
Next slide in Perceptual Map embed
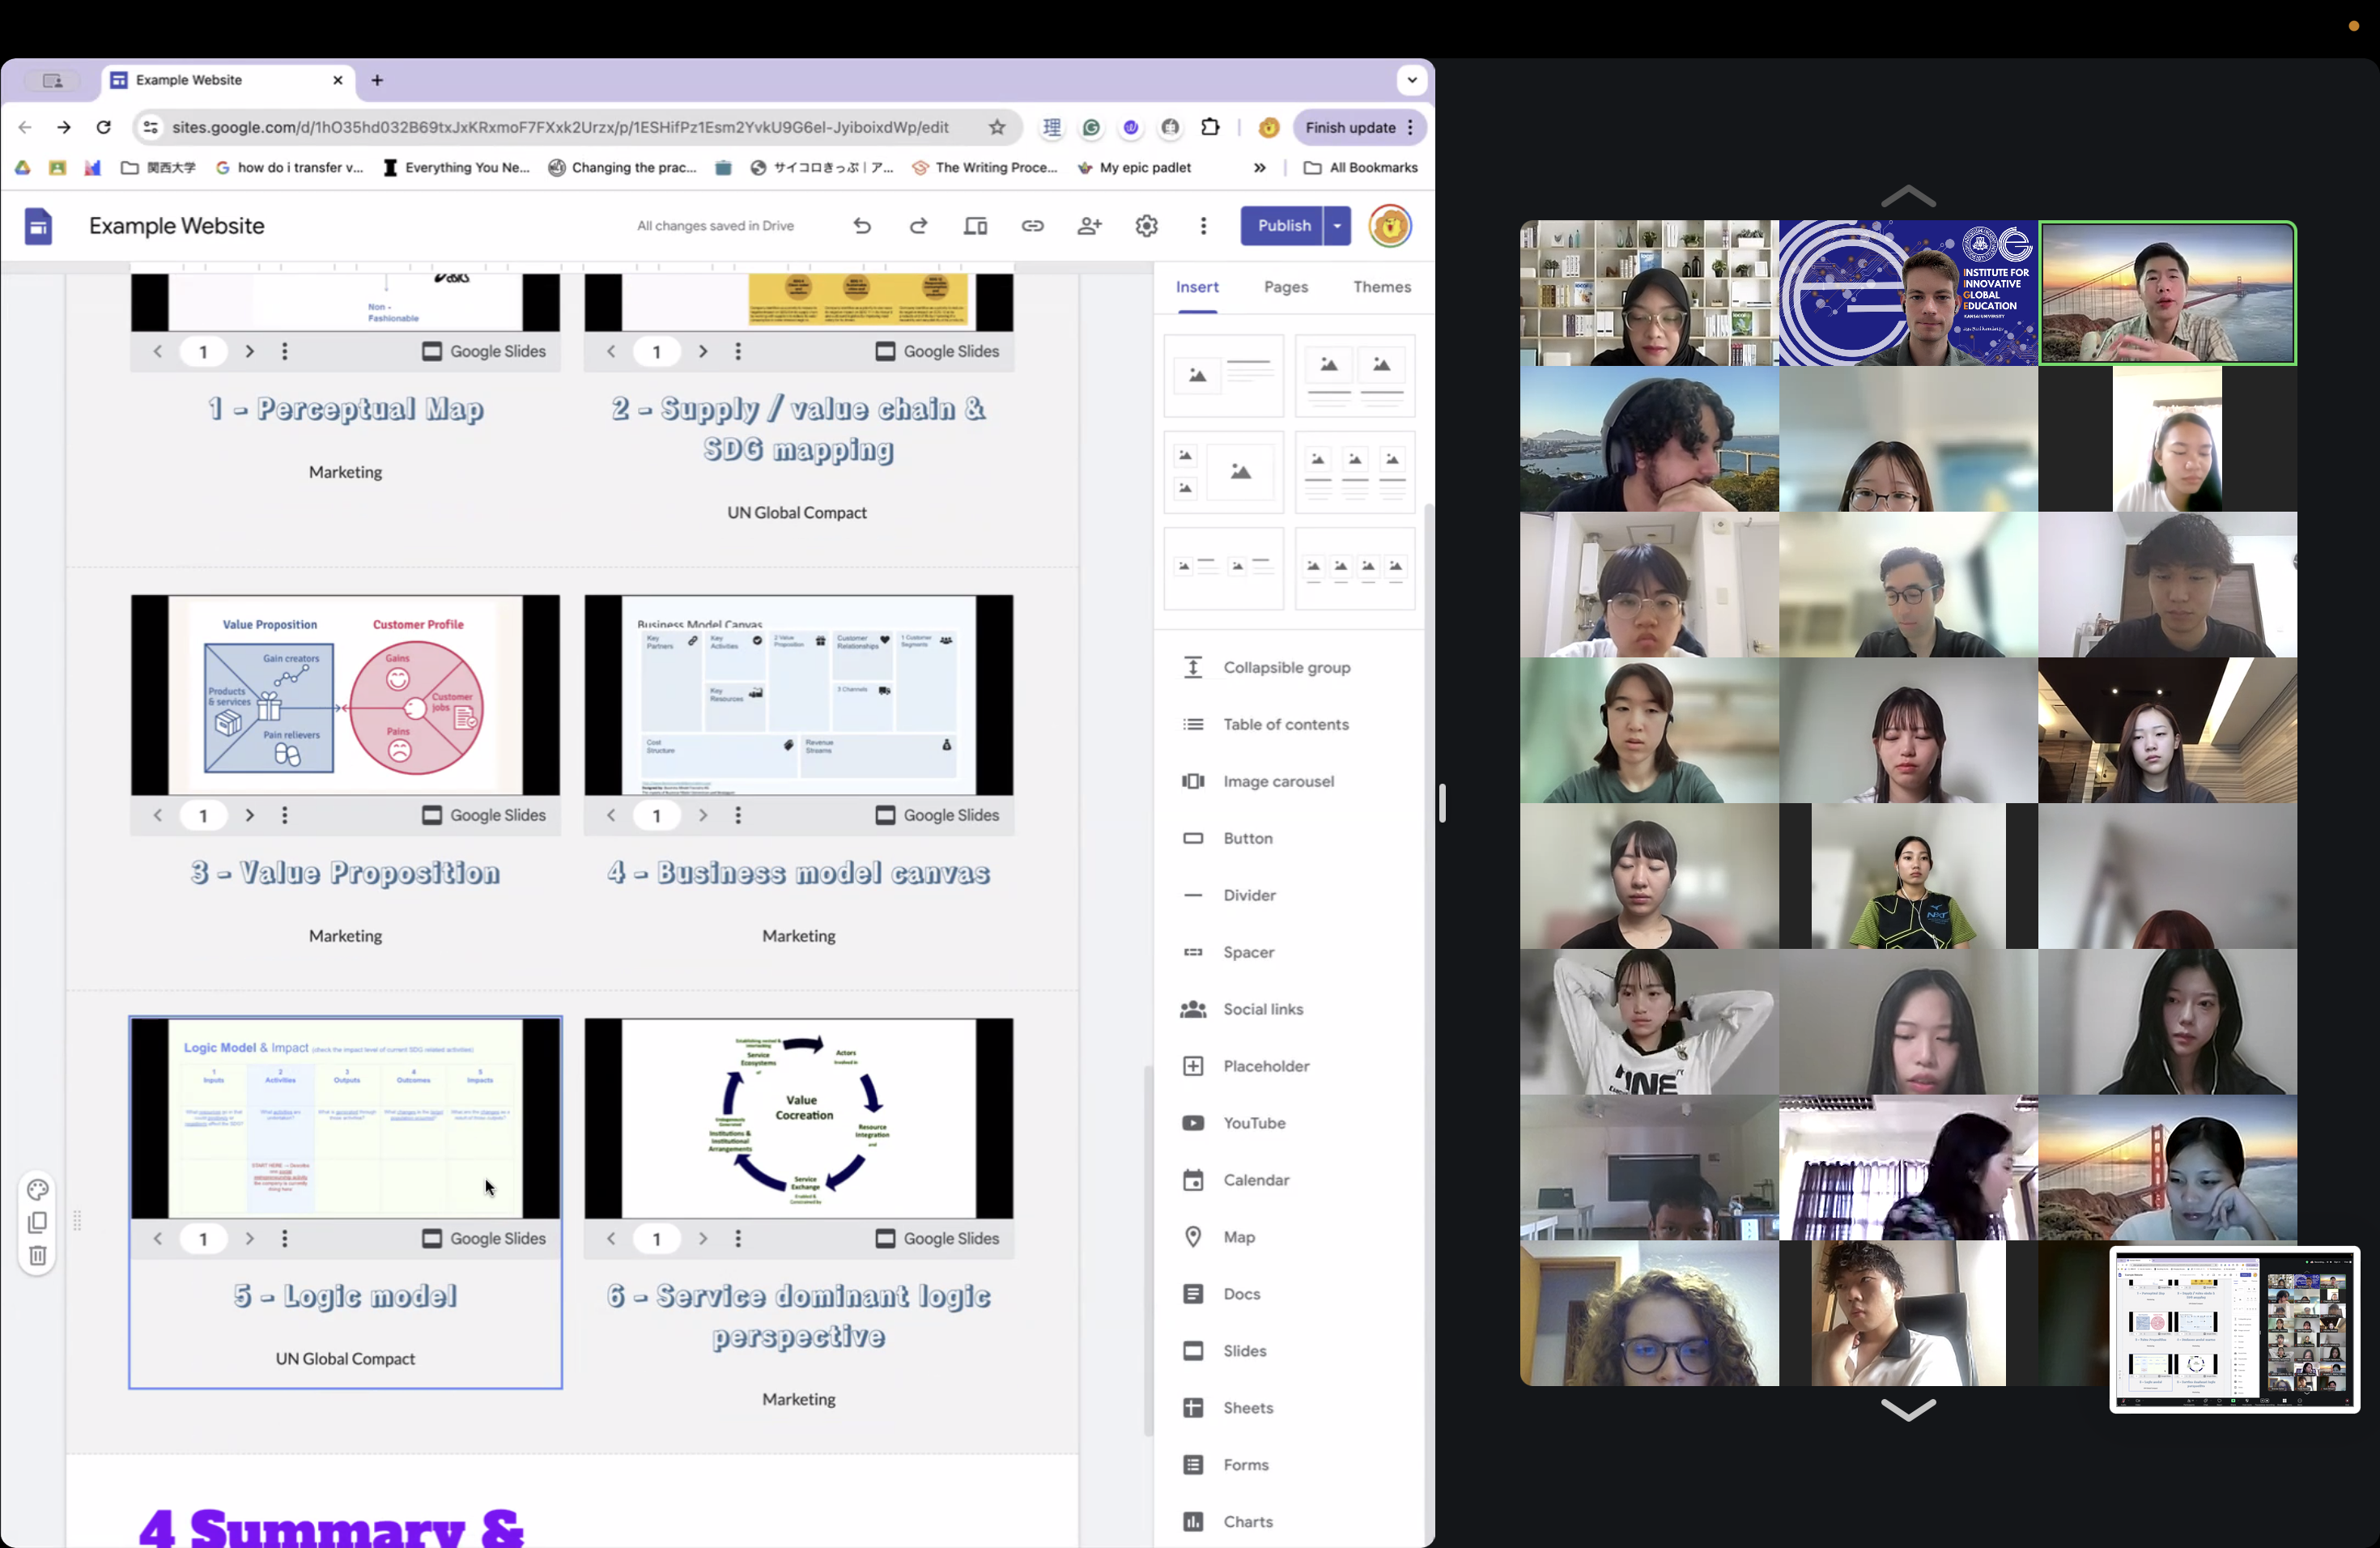coord(249,351)
